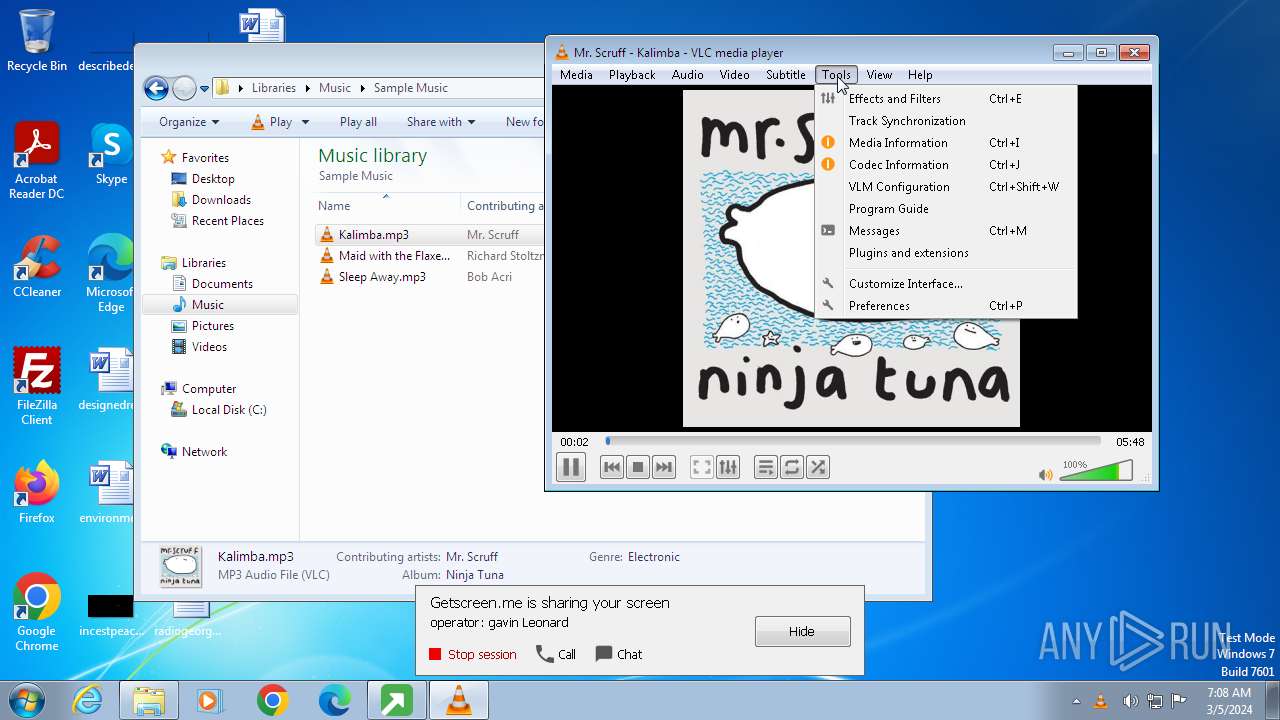Image resolution: width=1280 pixels, height=720 pixels.
Task: Select Pictures library
Action: pyautogui.click(x=213, y=326)
